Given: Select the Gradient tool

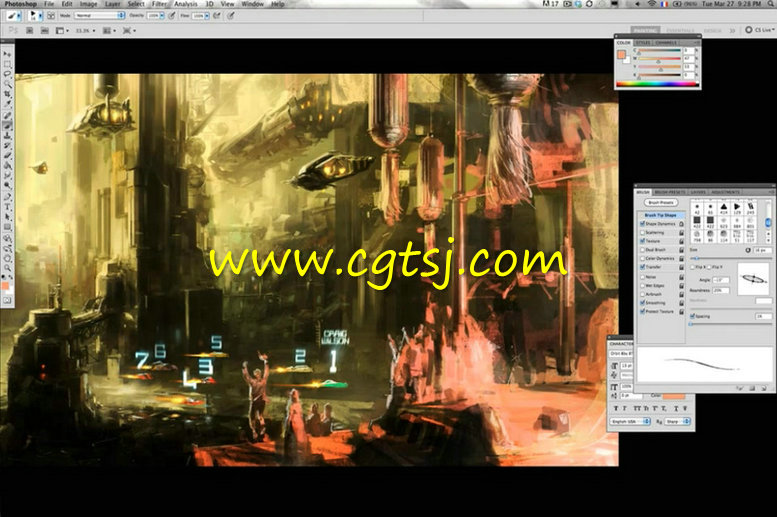Looking at the screenshot, I should (7, 165).
